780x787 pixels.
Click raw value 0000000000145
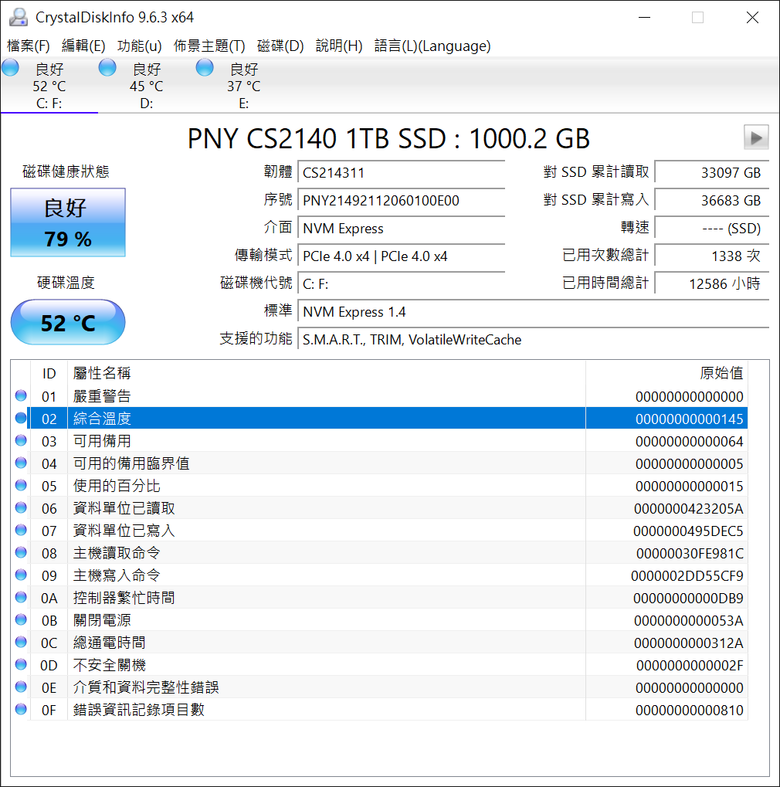click(689, 419)
